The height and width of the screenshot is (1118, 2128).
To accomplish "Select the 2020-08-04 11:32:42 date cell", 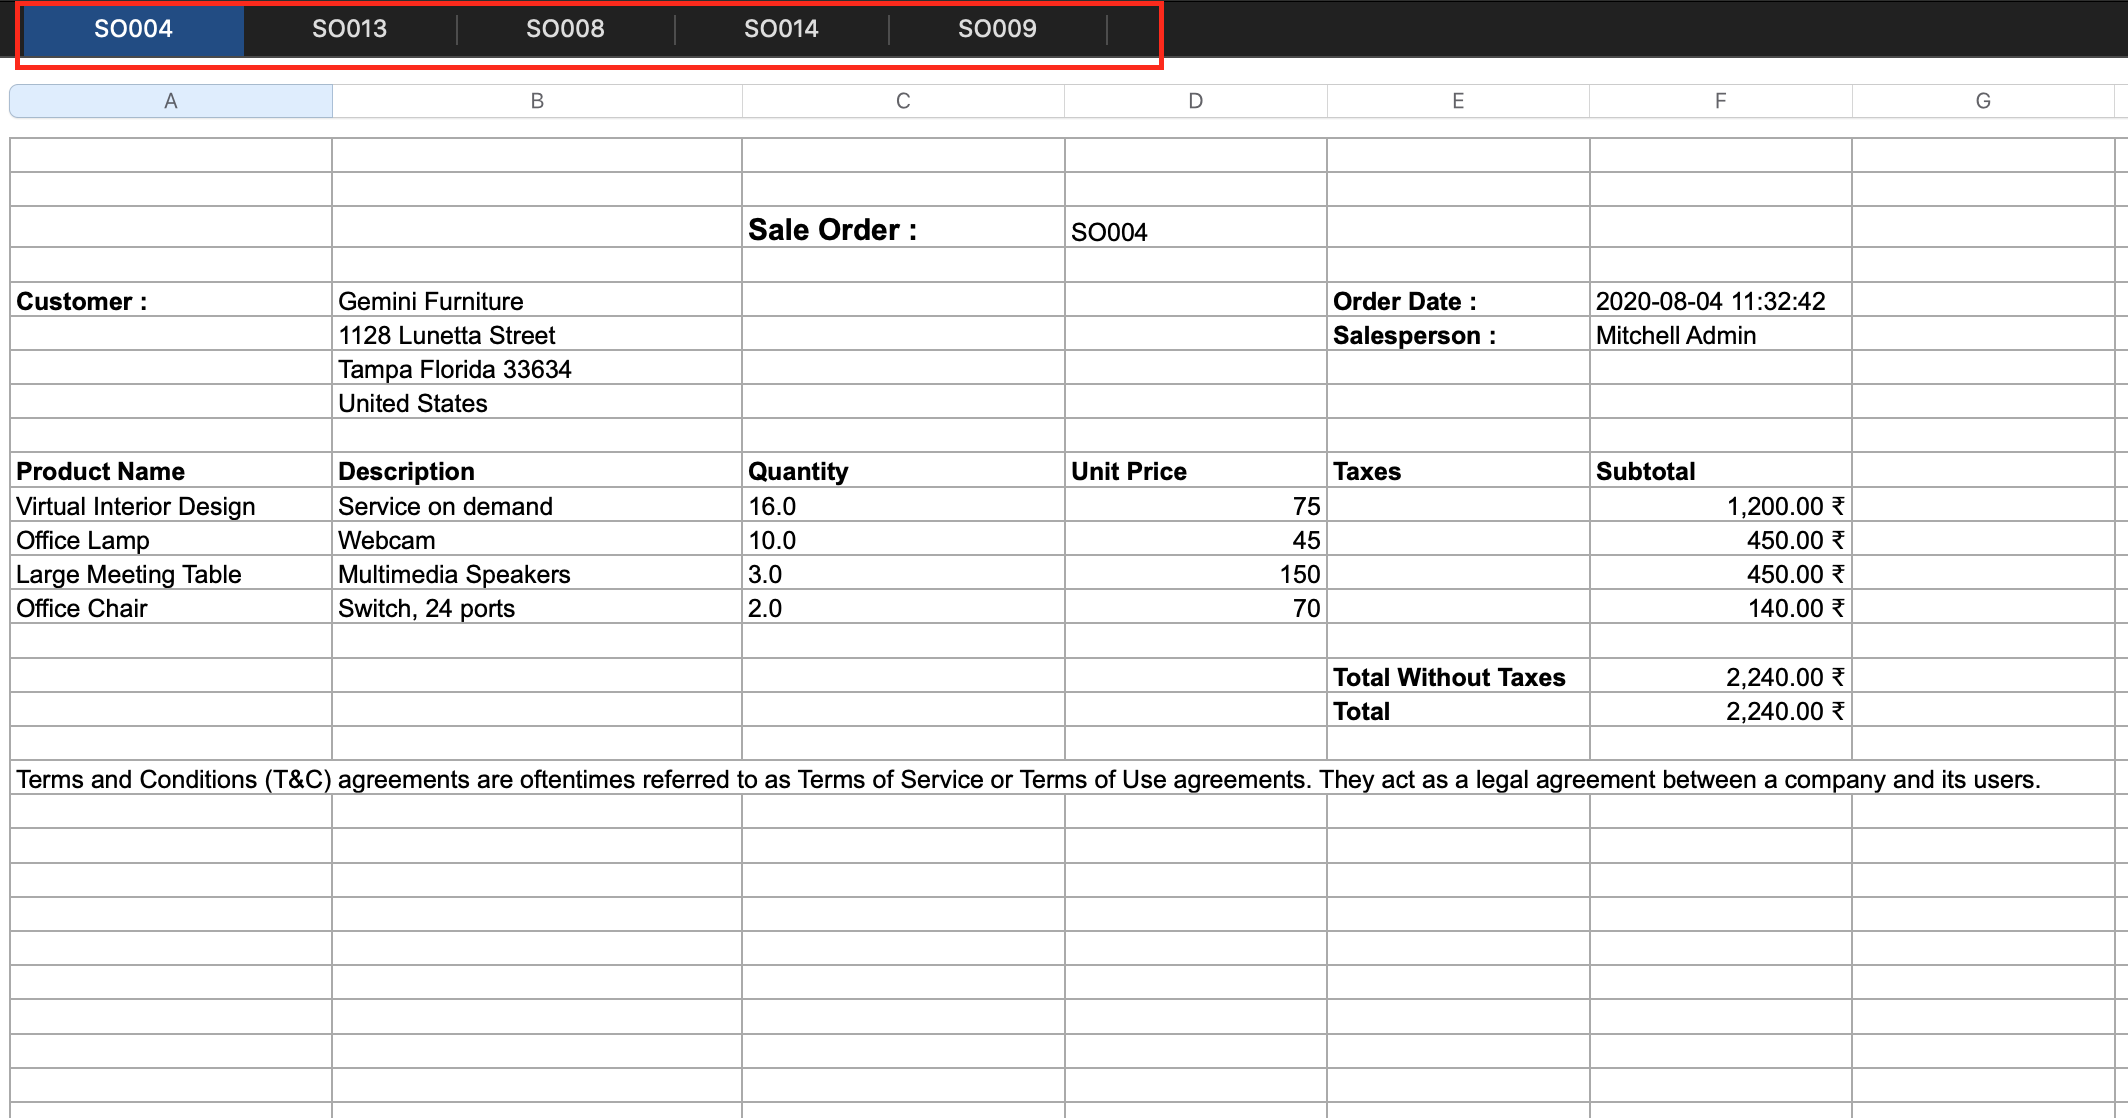I will click(x=1721, y=300).
